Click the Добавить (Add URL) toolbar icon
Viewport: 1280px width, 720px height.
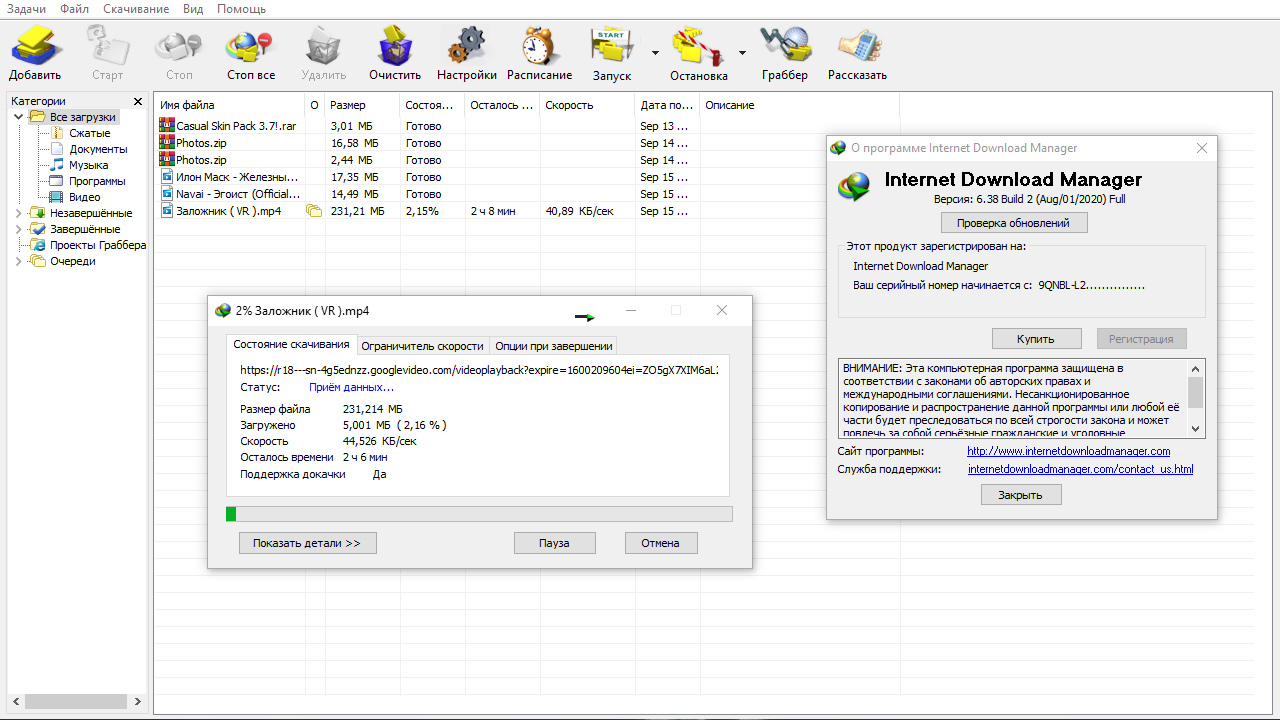point(36,46)
